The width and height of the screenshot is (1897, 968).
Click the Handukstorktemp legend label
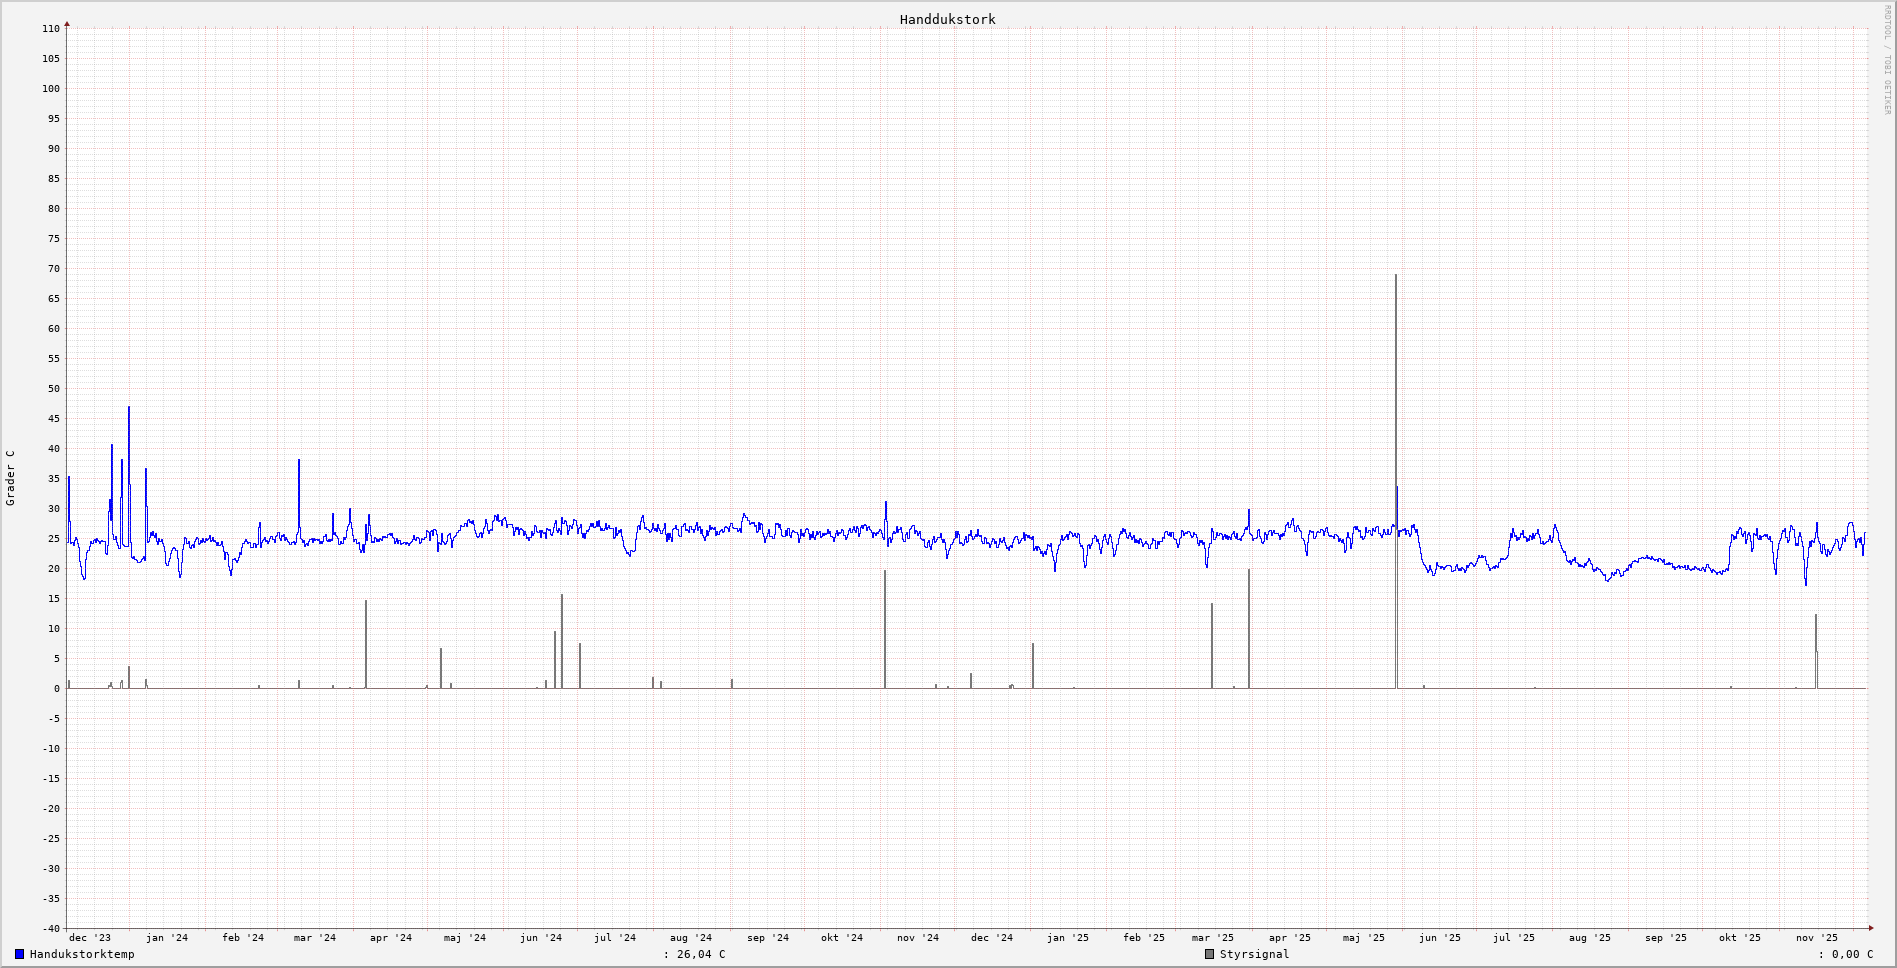[x=82, y=954]
